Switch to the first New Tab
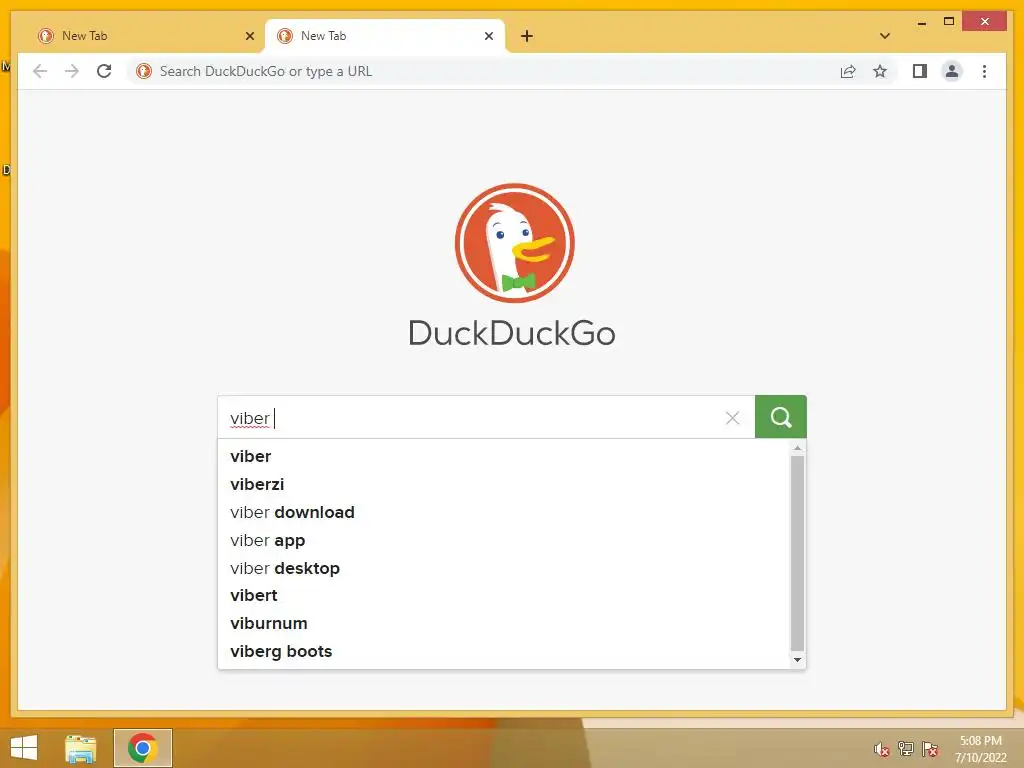Viewport: 1024px width, 768px height. pos(144,36)
